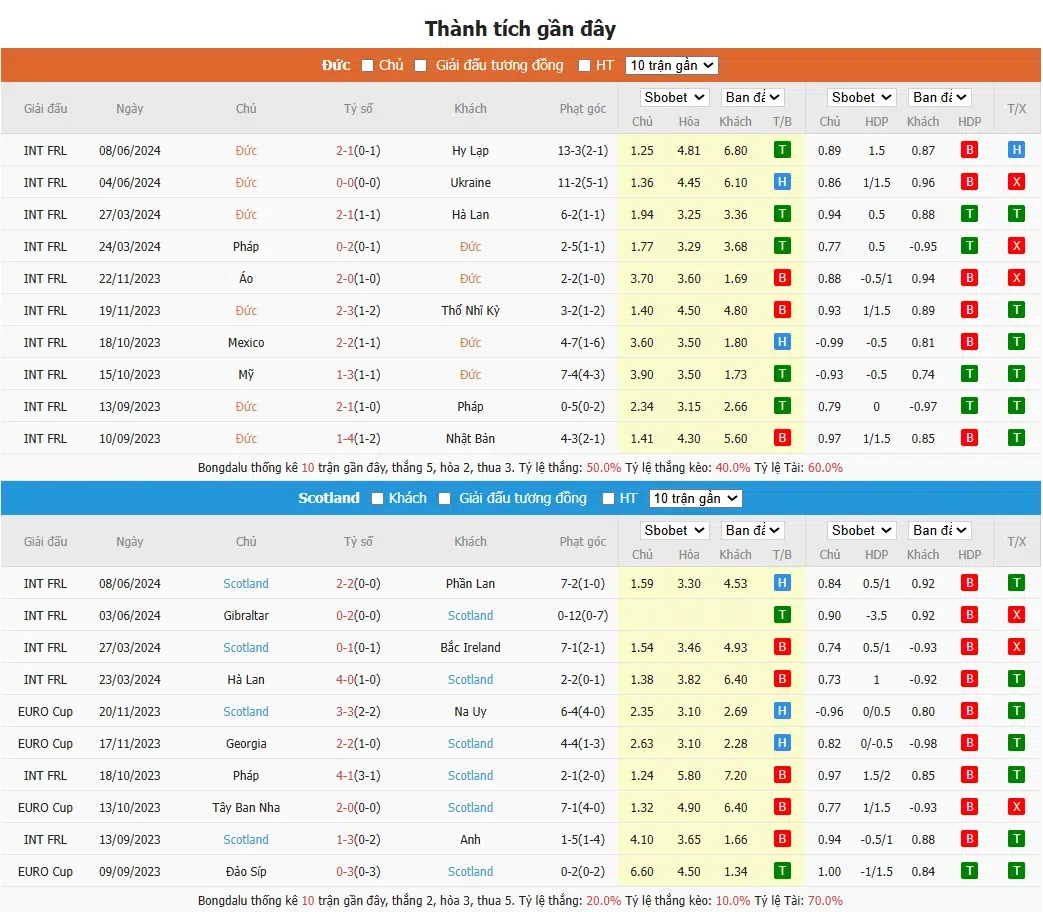Click red X badge in Tây Ban Nha–Scotland row
Image resolution: width=1043 pixels, height=912 pixels.
point(1016,807)
